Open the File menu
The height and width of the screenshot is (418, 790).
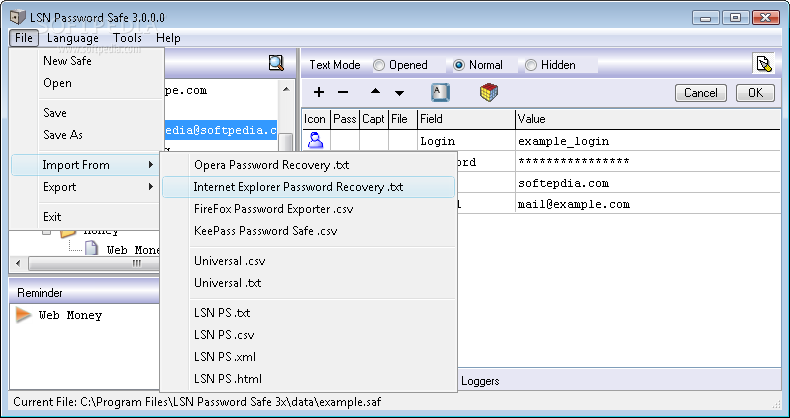point(24,38)
